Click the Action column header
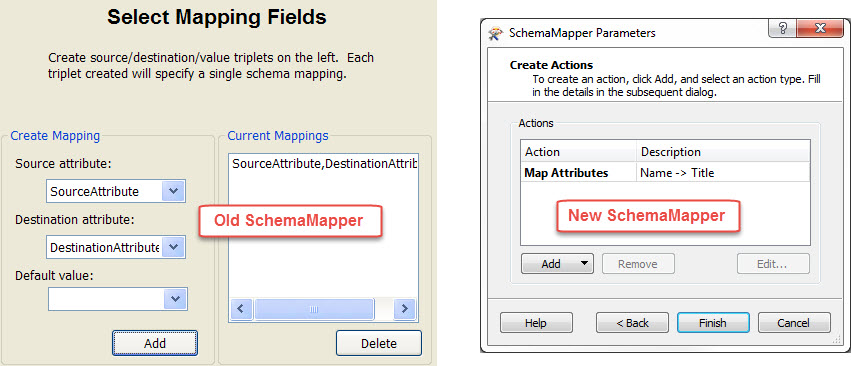The height and width of the screenshot is (366, 851). pyautogui.click(x=579, y=152)
